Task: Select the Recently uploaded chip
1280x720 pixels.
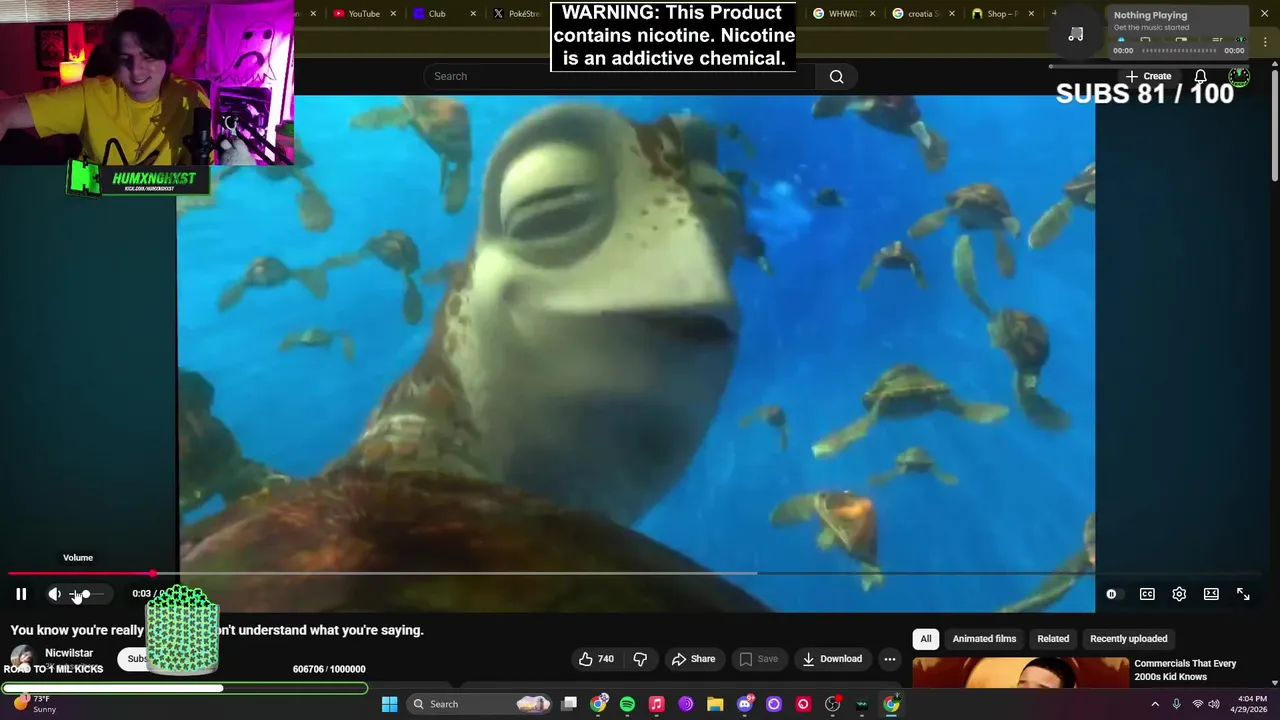Action: pyautogui.click(x=1128, y=639)
